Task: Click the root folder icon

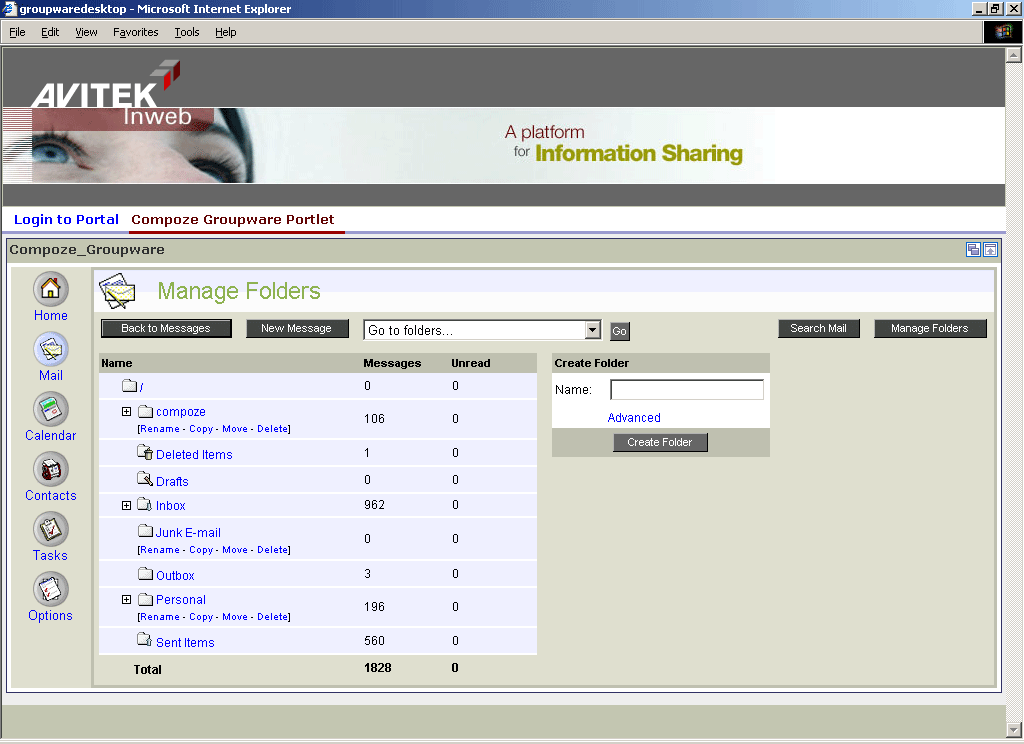Action: [129, 385]
